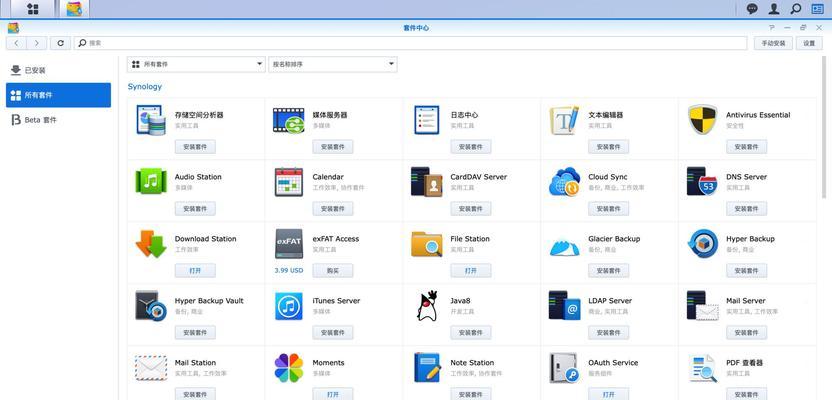The height and width of the screenshot is (400, 832).
Task: Install the Audio Station package
Action: pos(195,208)
